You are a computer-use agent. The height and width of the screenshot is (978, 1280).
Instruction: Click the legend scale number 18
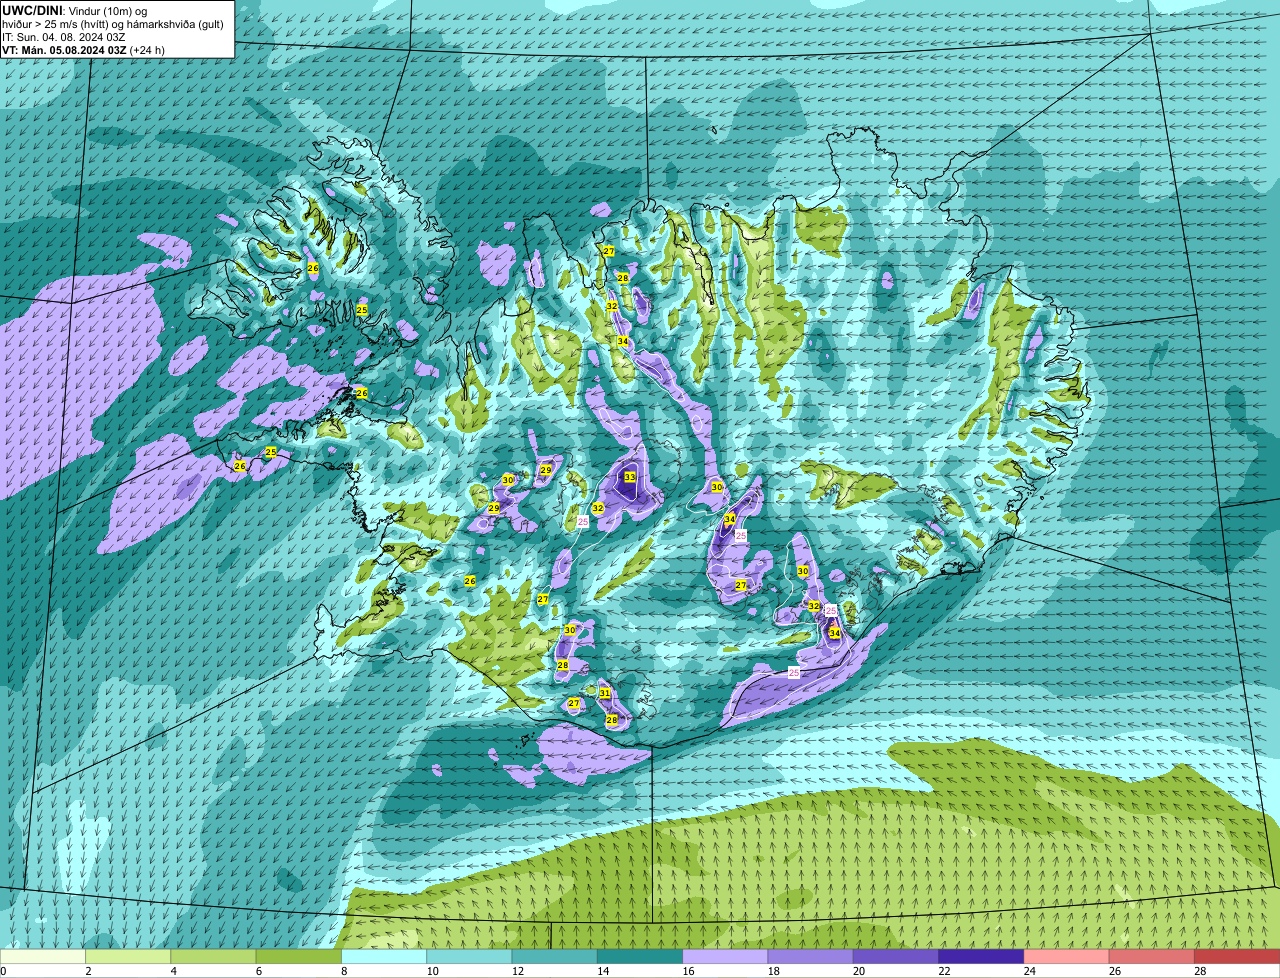click(x=773, y=971)
